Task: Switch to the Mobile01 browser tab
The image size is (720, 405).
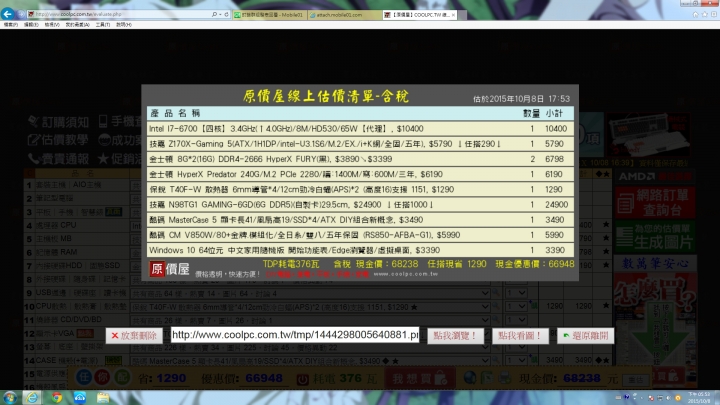Action: pyautogui.click(x=269, y=15)
